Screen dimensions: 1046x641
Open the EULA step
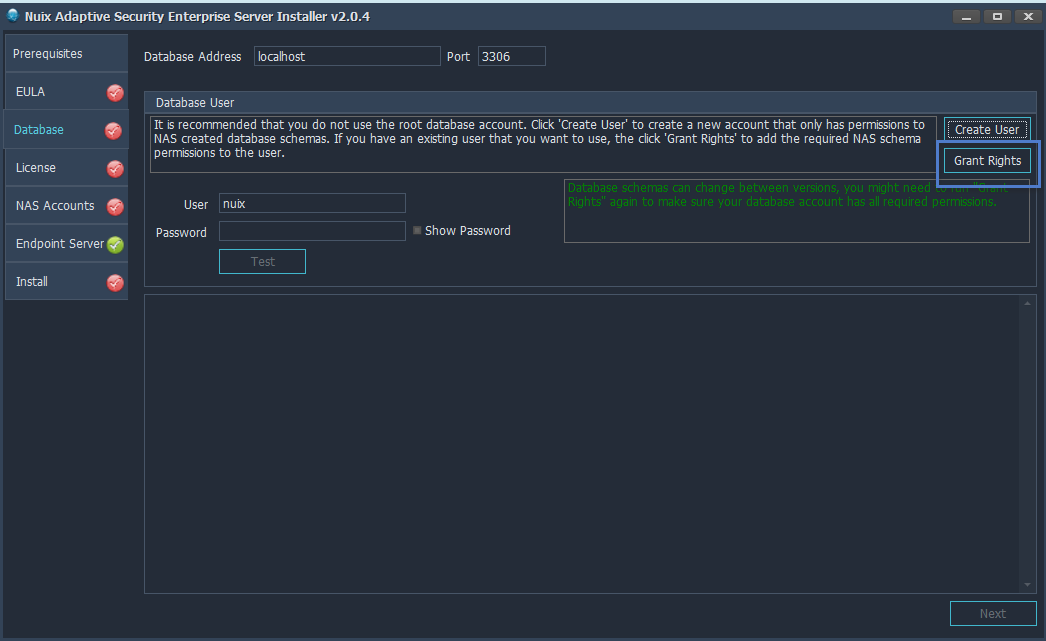tap(66, 91)
